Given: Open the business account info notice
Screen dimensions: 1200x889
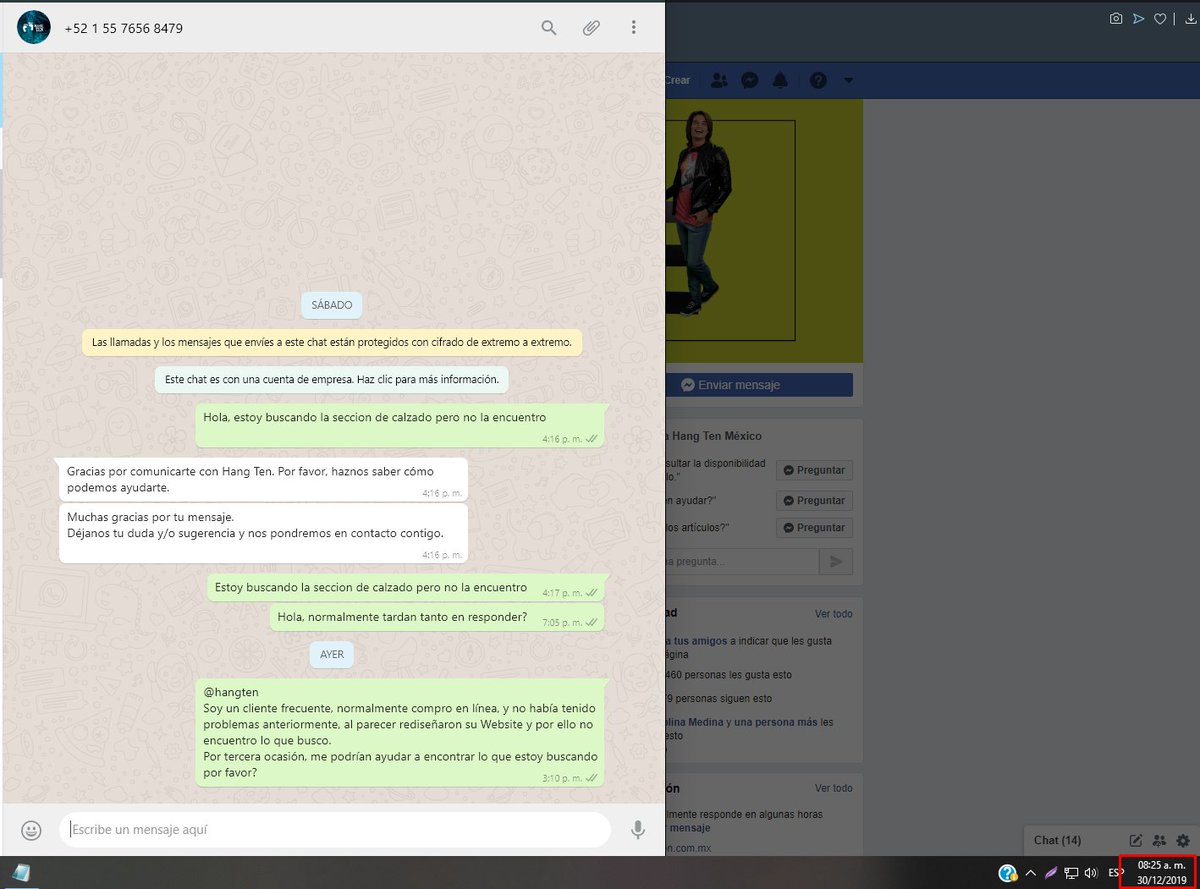Looking at the screenshot, I should coord(333,381).
